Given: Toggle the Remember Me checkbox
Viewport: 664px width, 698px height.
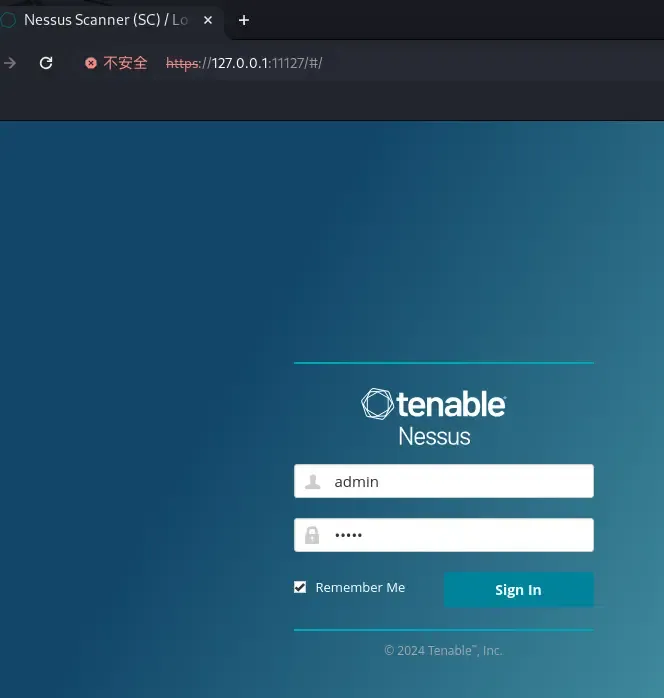Looking at the screenshot, I should click(300, 587).
